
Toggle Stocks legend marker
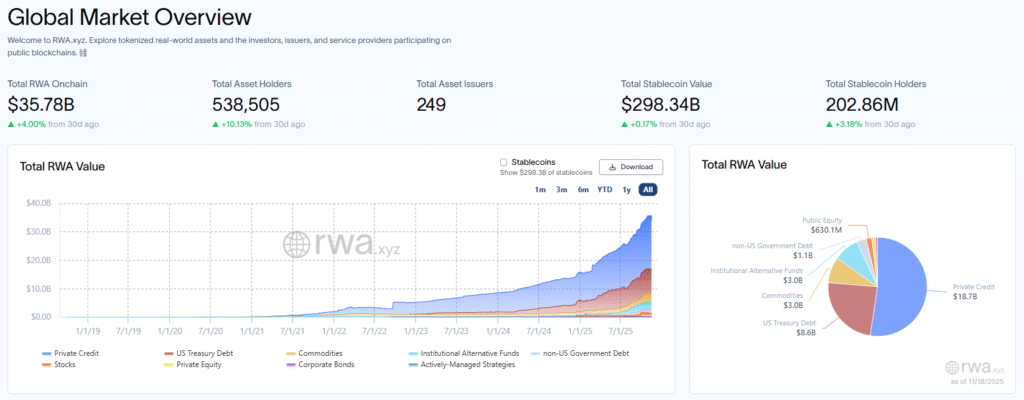47,365
